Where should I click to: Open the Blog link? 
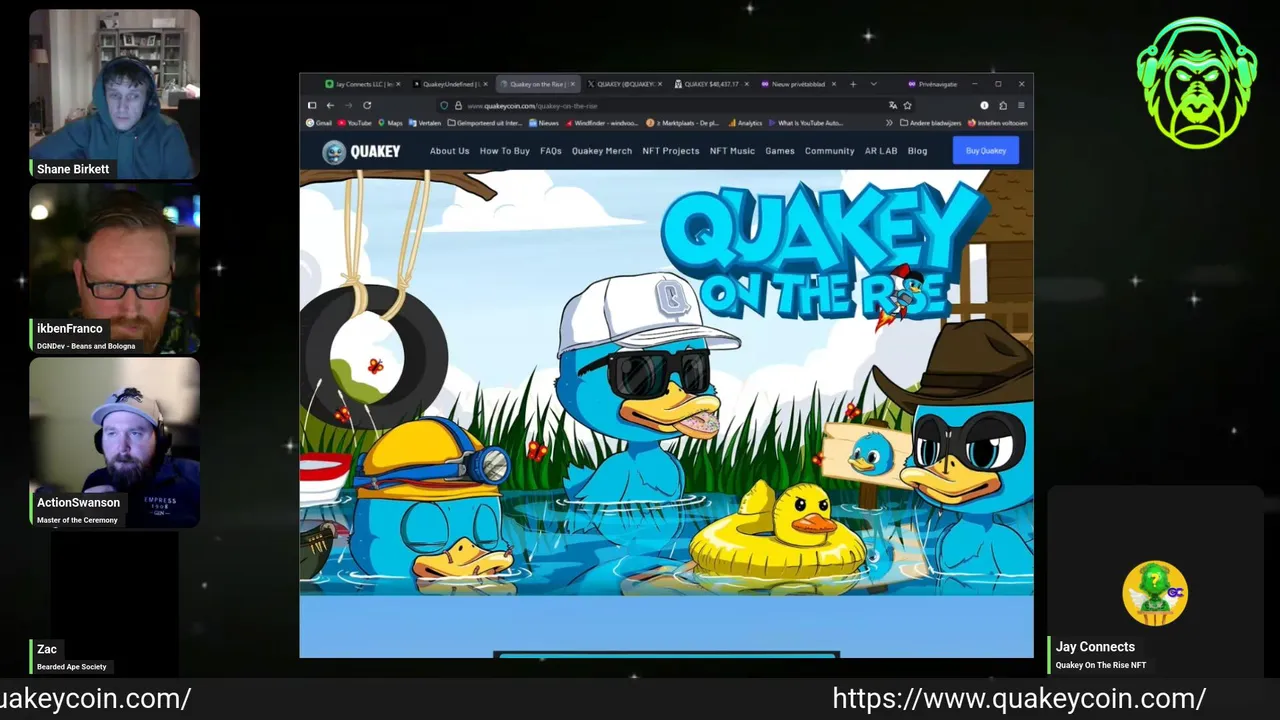918,151
